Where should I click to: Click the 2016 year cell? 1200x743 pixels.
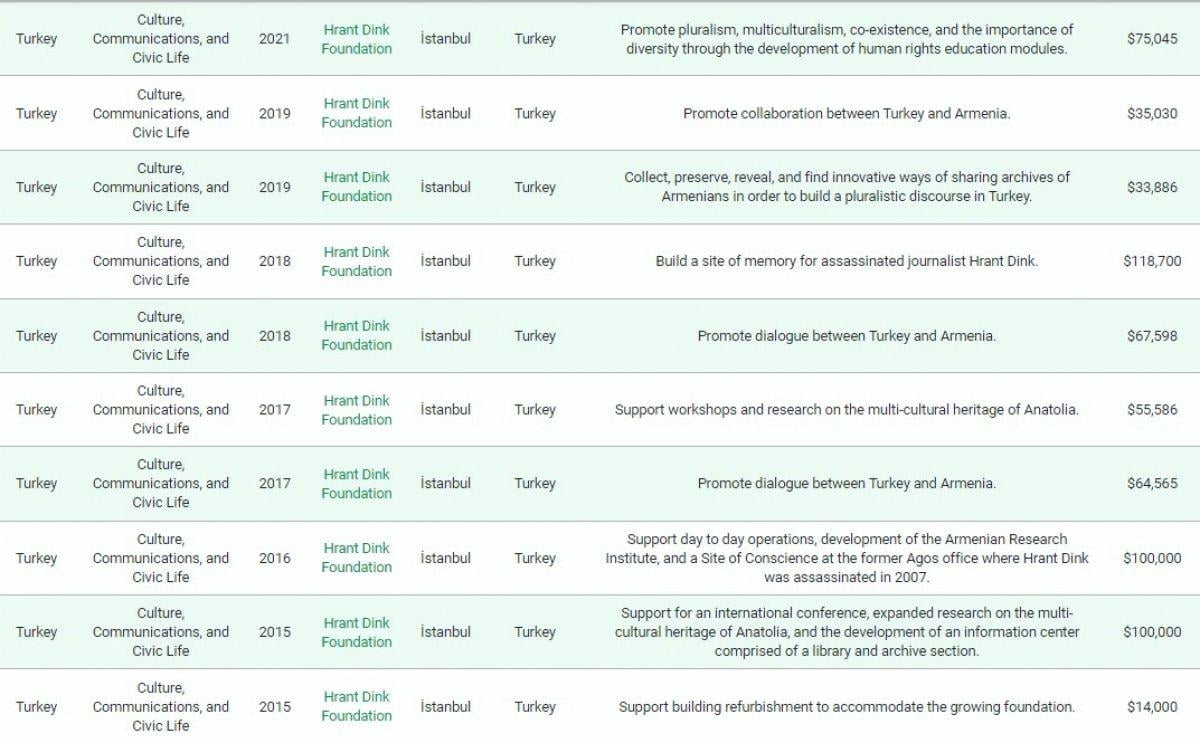274,558
